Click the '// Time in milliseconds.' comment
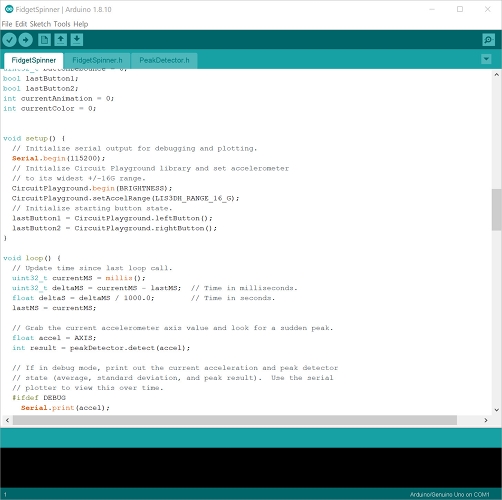The image size is (502, 500). tap(244, 288)
